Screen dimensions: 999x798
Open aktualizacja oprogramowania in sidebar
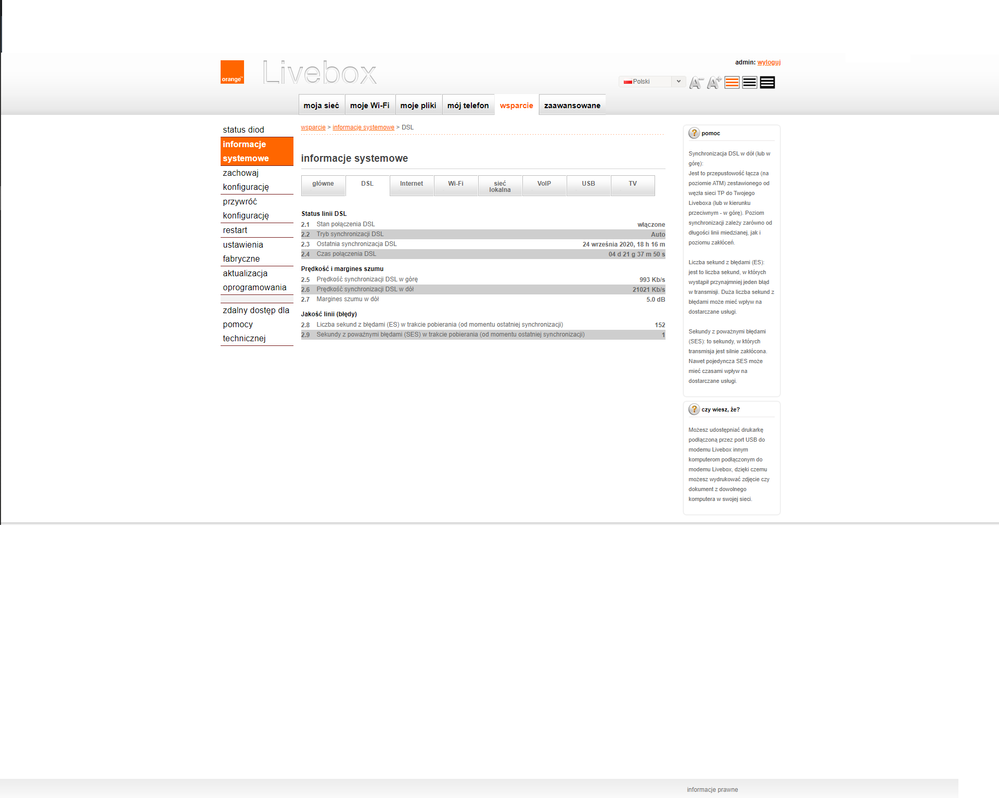point(257,280)
